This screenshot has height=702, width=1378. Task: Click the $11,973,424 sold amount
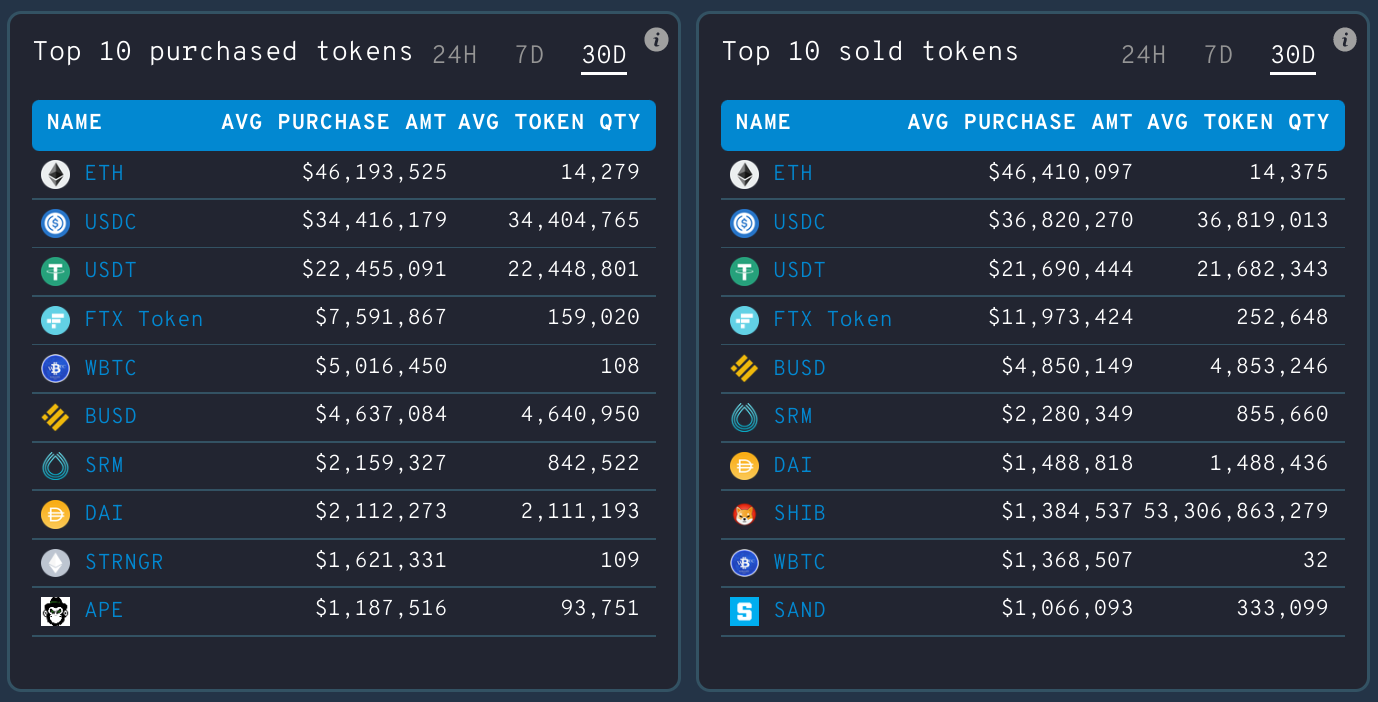[x=1061, y=320]
